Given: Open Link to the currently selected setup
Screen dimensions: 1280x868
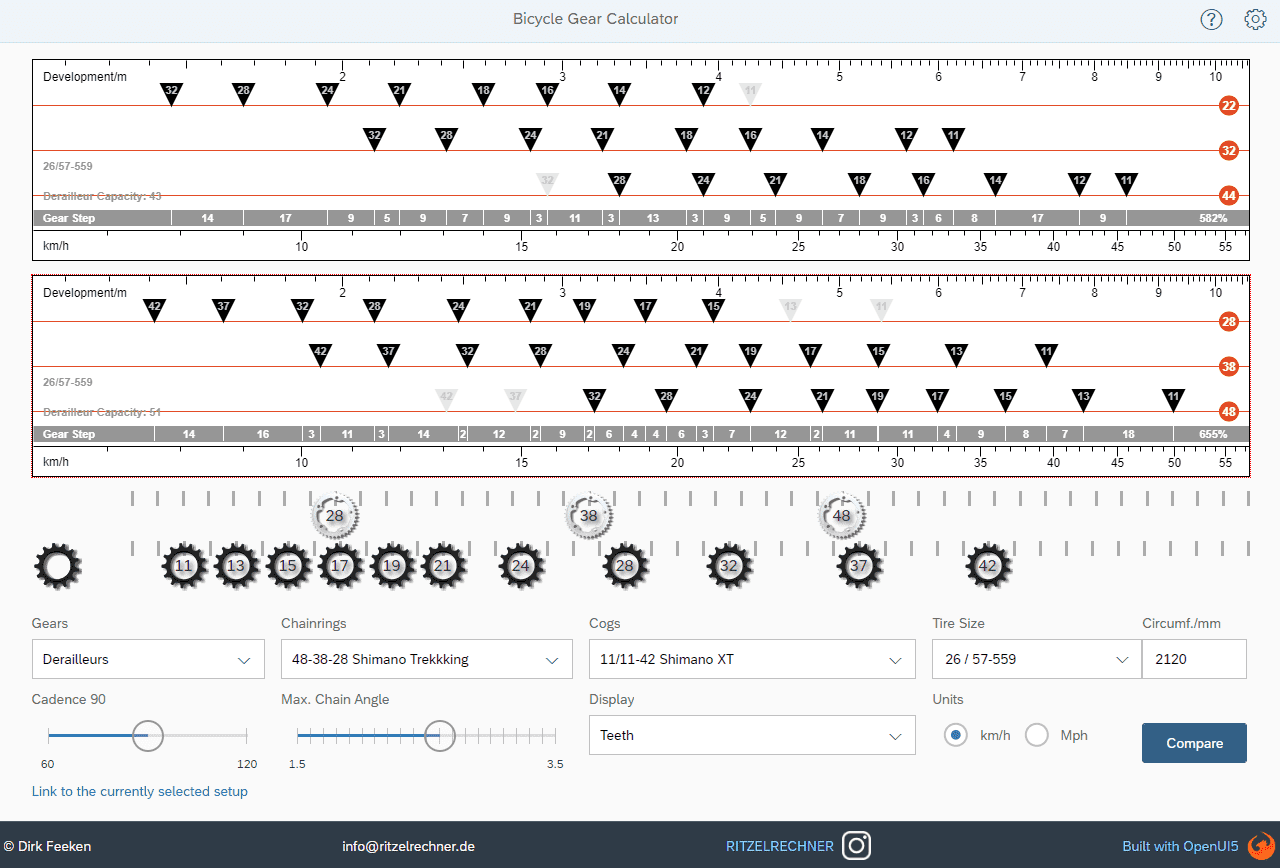Looking at the screenshot, I should [x=140, y=791].
